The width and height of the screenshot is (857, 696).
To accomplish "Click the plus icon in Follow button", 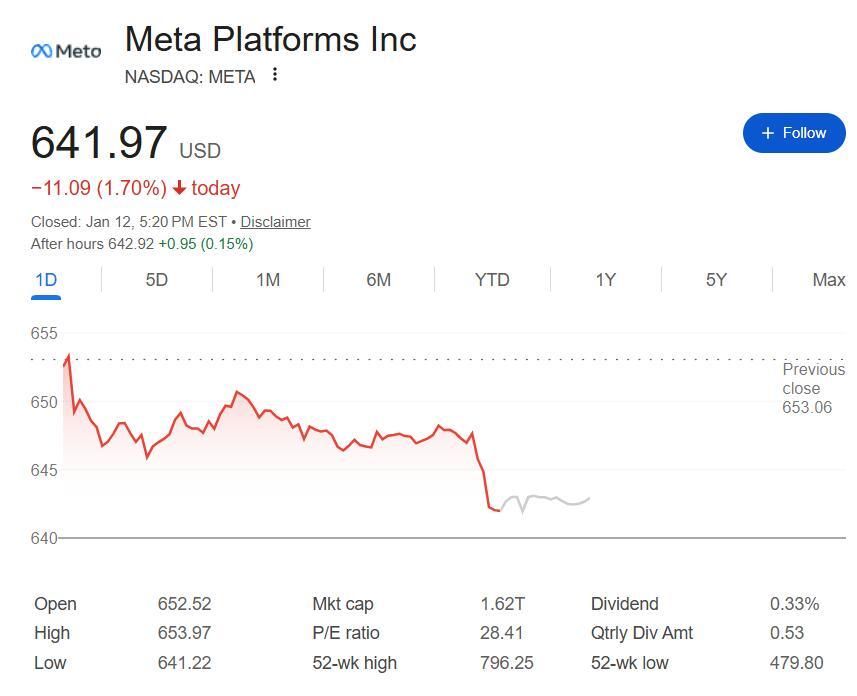I will point(768,133).
